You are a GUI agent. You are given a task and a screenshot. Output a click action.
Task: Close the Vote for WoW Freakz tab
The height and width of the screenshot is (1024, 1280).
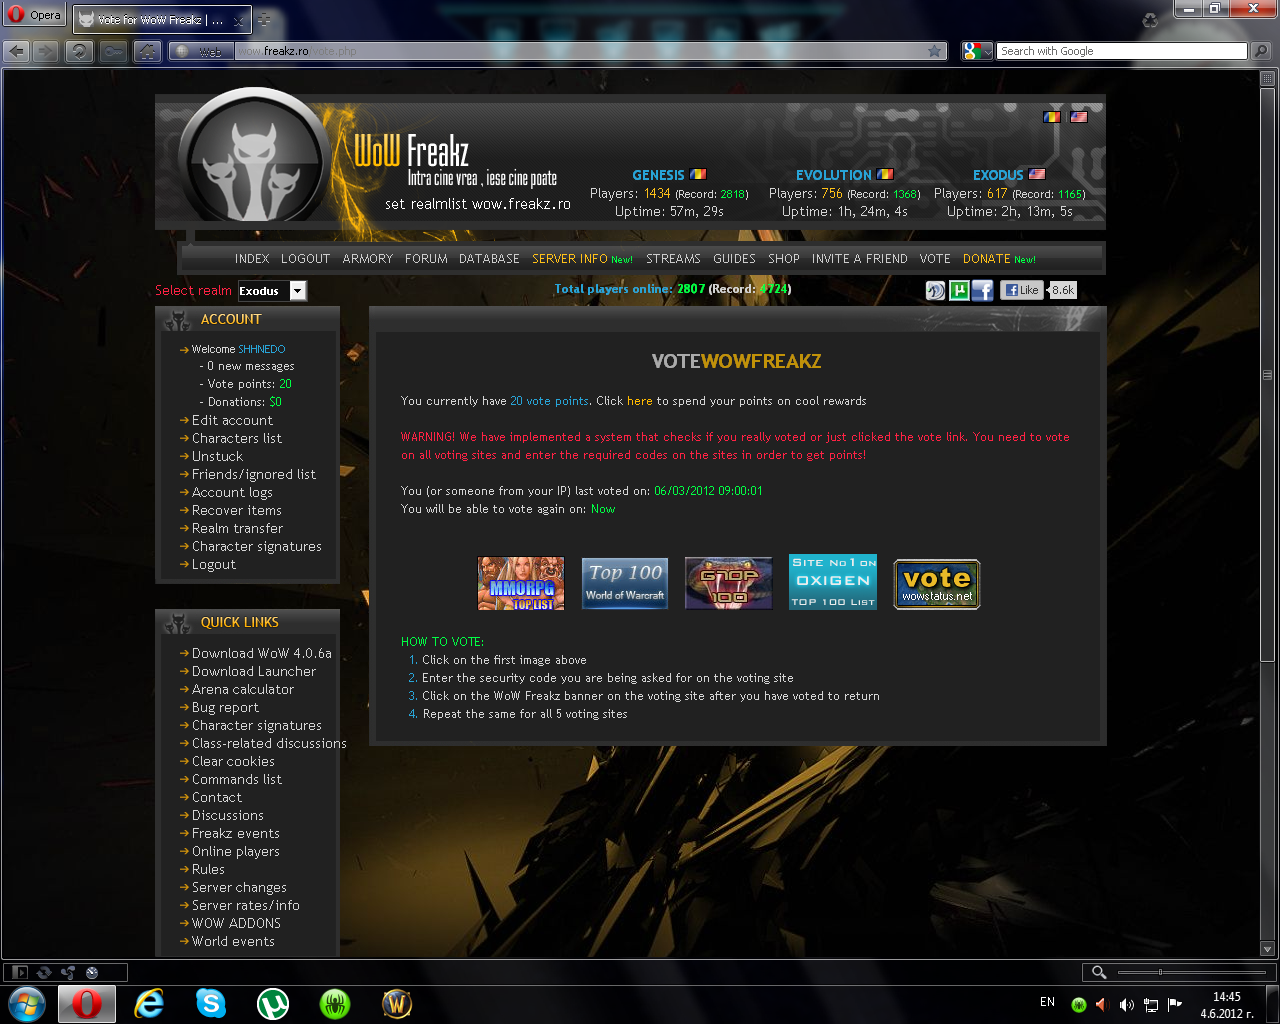coord(238,20)
